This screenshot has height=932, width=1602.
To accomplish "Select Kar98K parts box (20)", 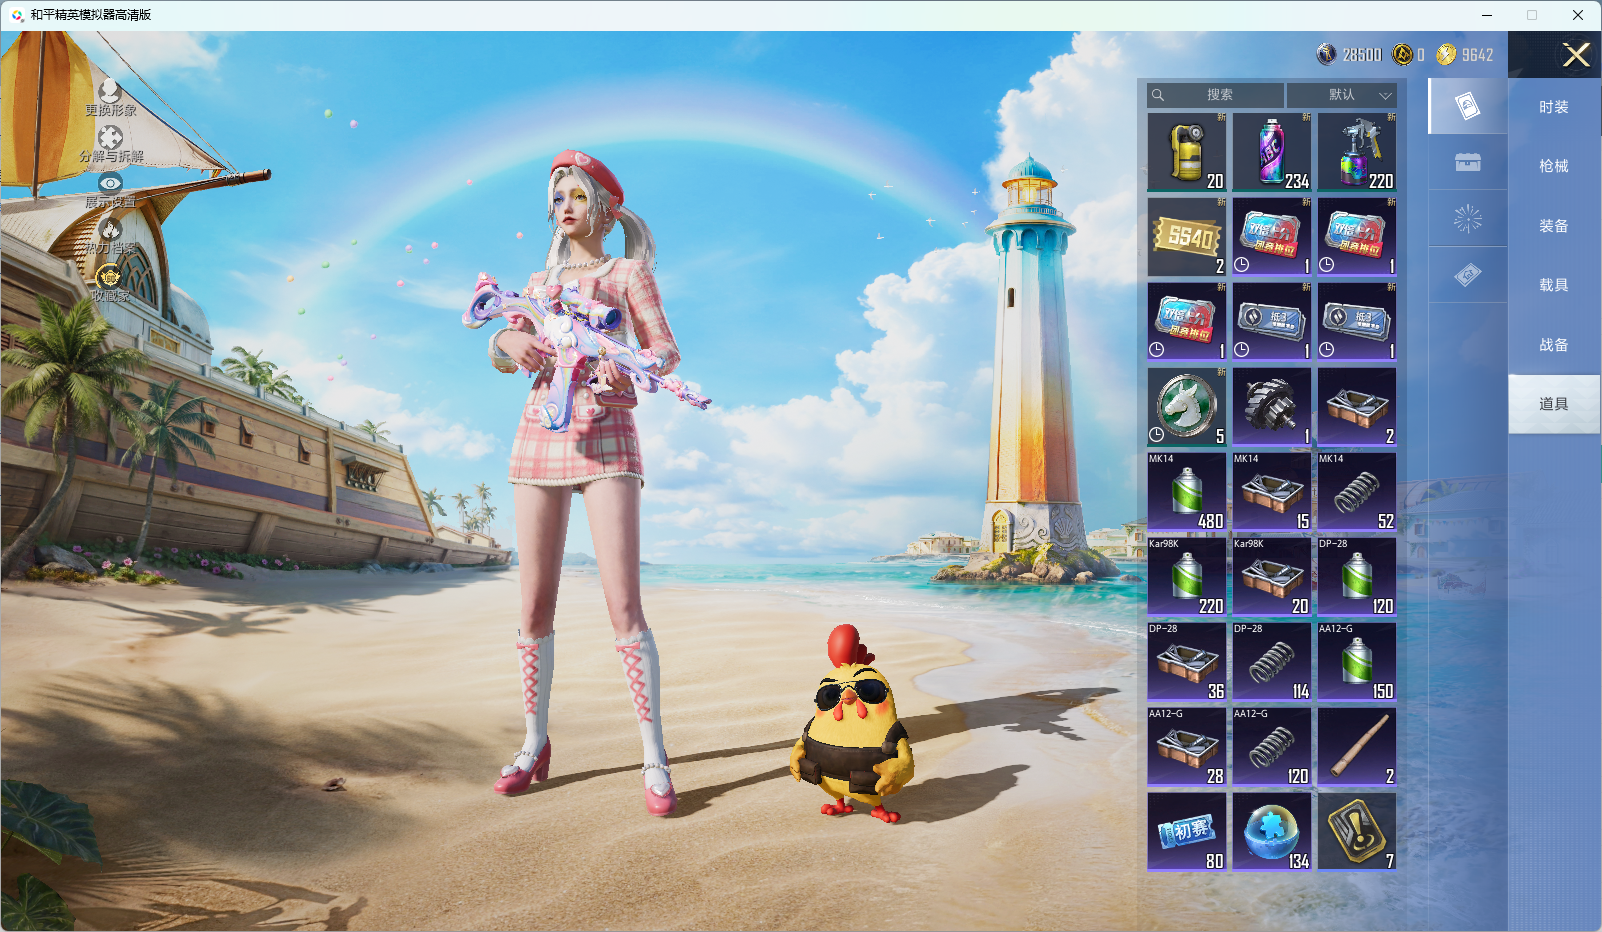I will click(1272, 577).
